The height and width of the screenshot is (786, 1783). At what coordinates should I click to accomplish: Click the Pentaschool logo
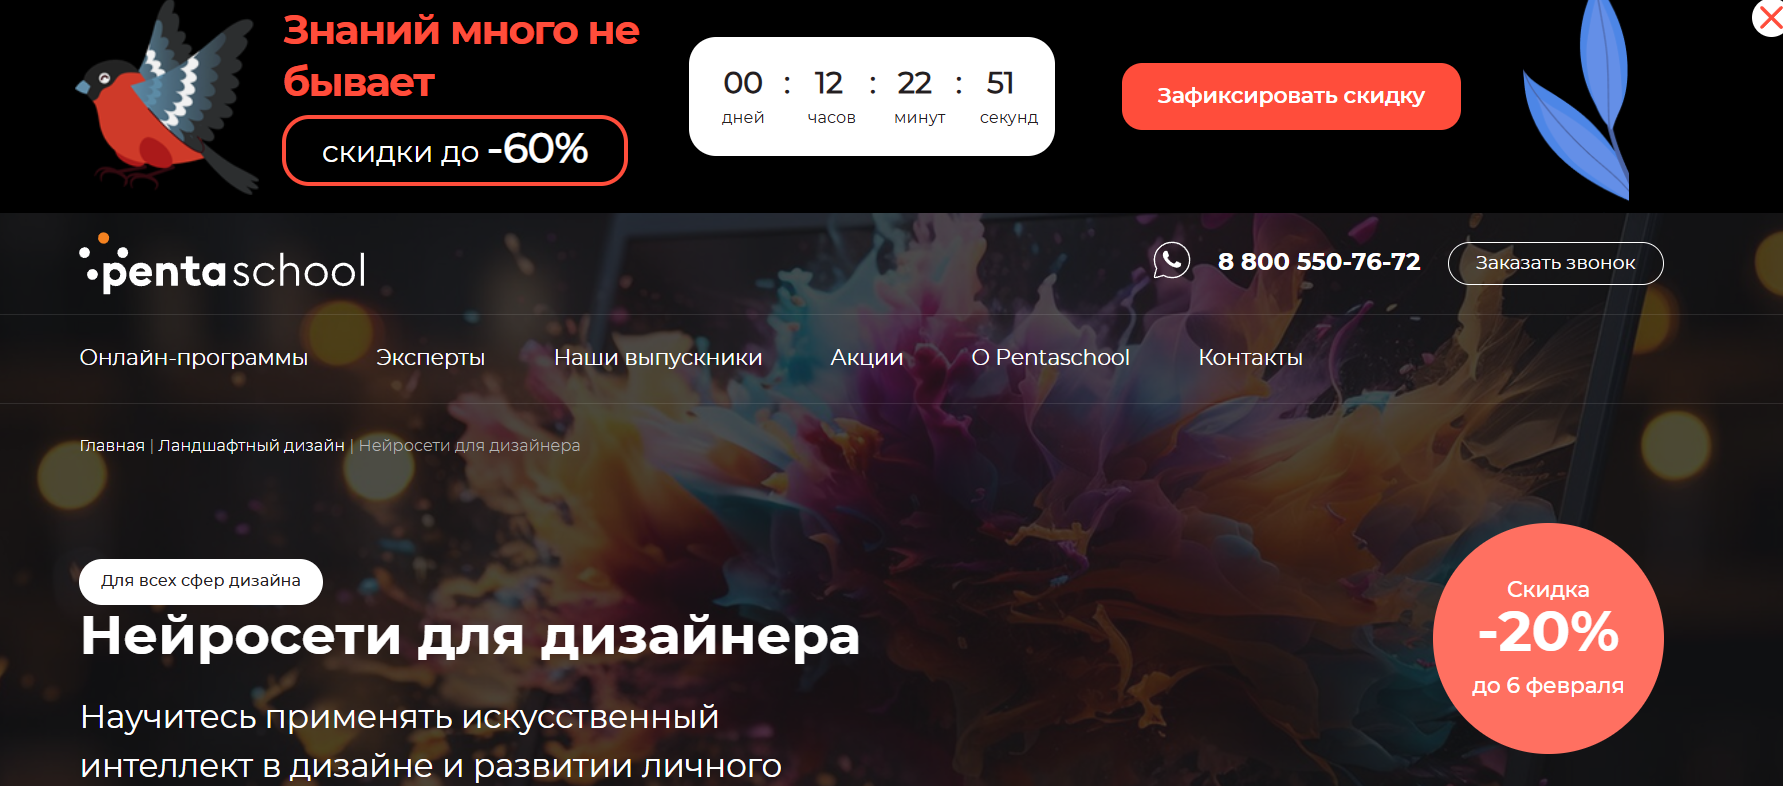222,265
